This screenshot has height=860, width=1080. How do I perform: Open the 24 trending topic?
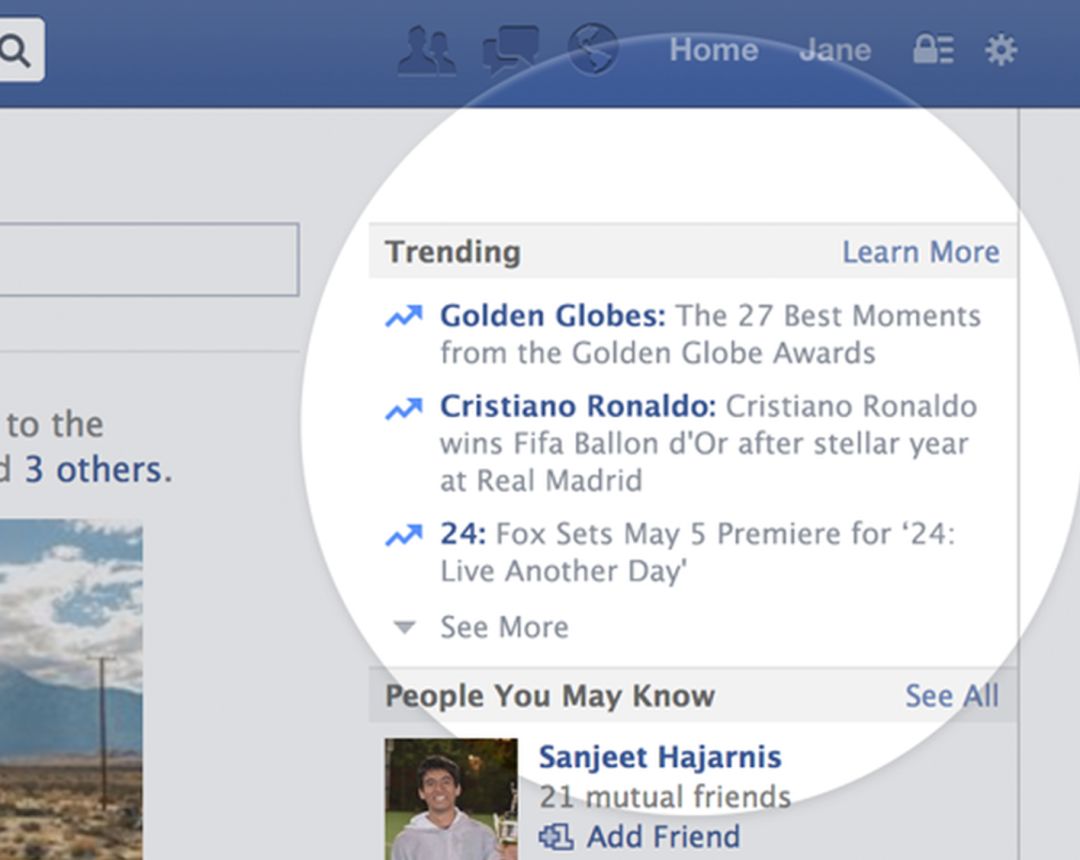pos(462,534)
